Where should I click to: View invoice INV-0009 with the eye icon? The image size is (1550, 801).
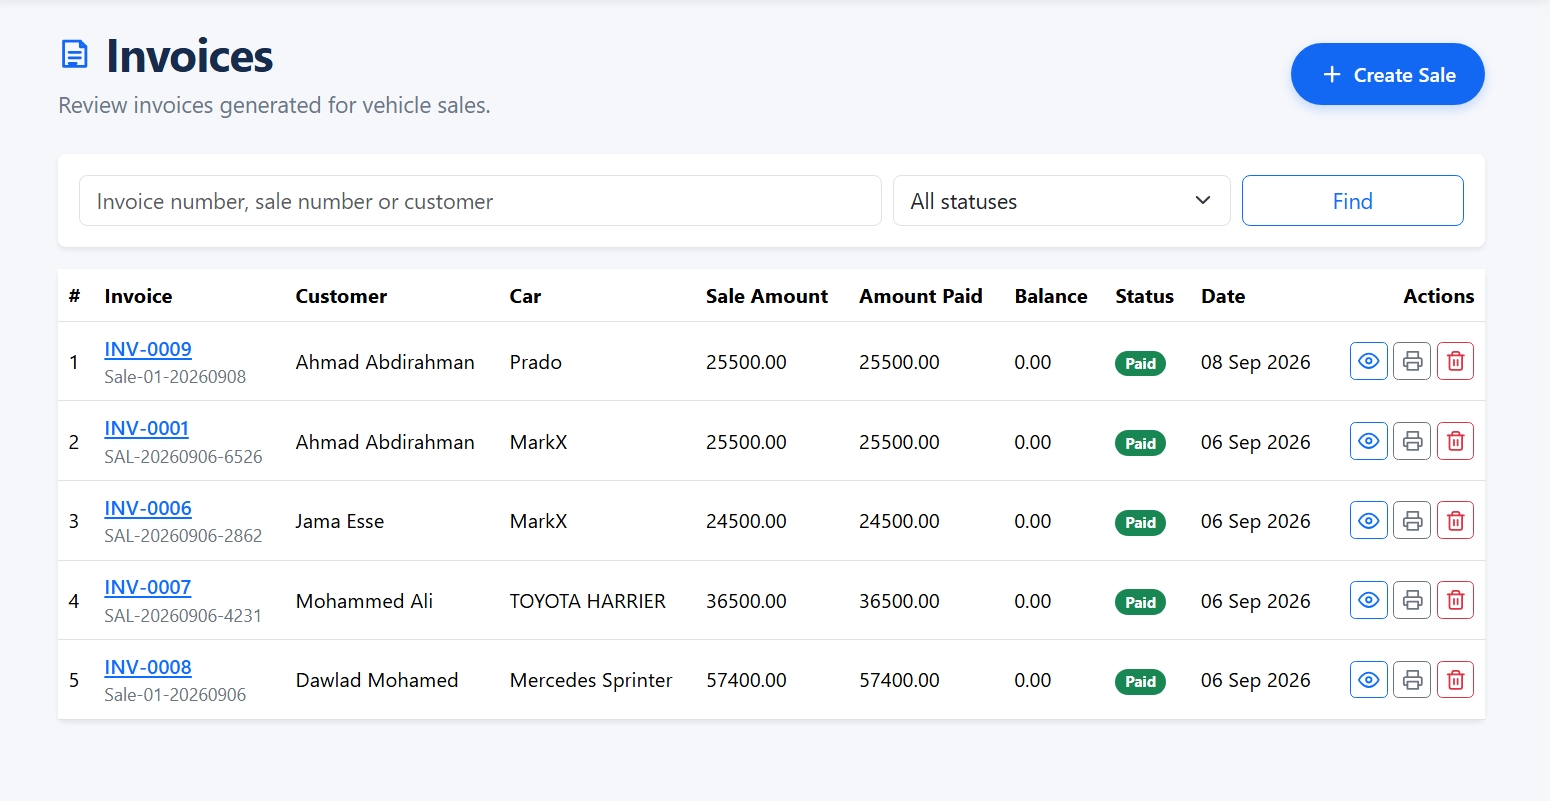point(1369,361)
